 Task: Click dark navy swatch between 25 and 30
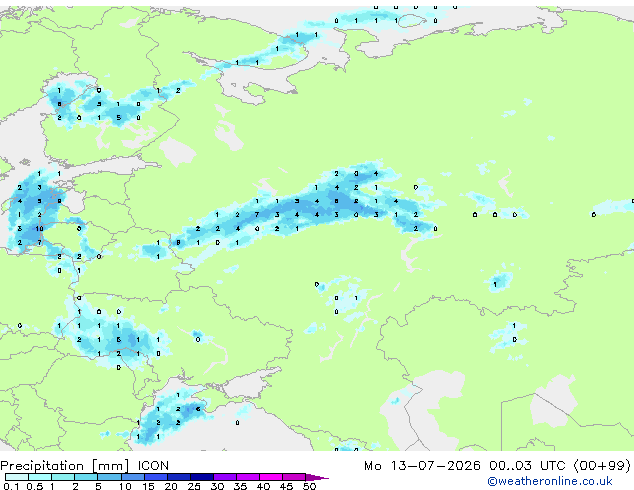pos(201,477)
